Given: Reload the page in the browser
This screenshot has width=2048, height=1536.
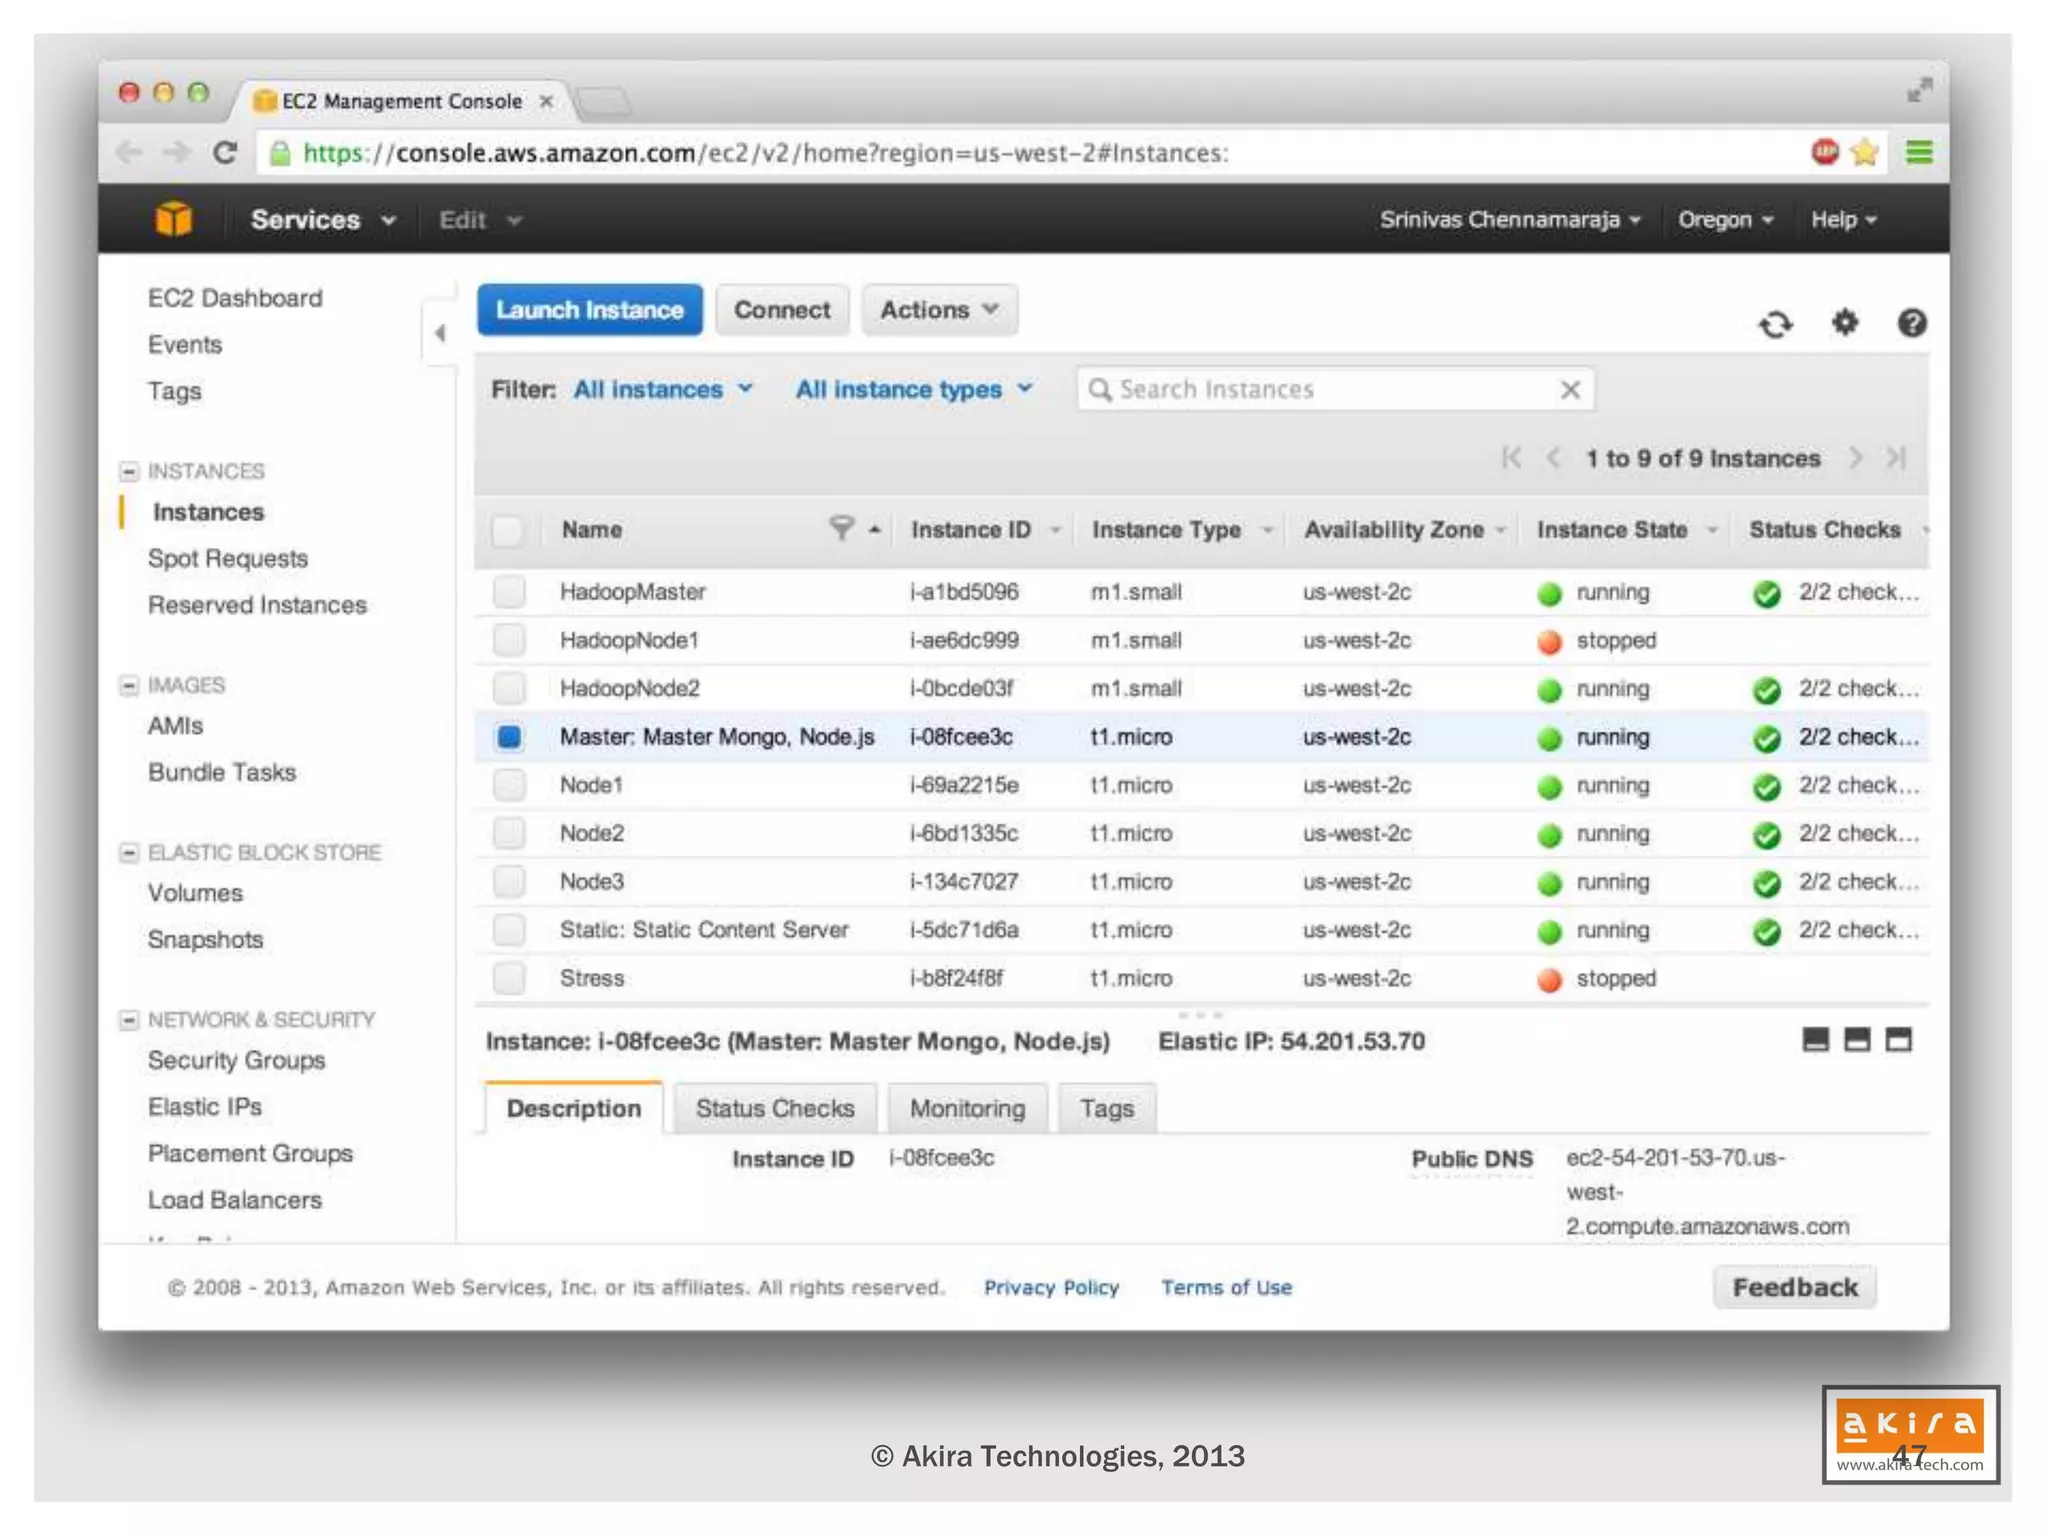Looking at the screenshot, I should coord(225,153).
